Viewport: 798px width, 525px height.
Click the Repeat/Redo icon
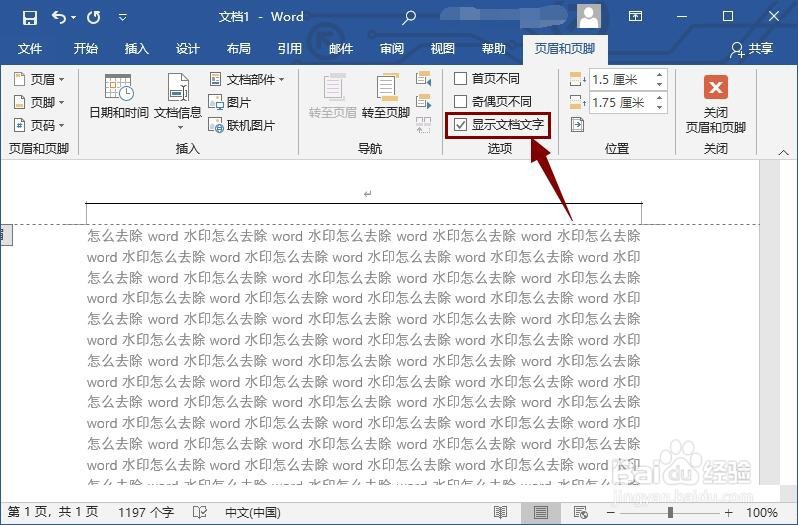(94, 18)
